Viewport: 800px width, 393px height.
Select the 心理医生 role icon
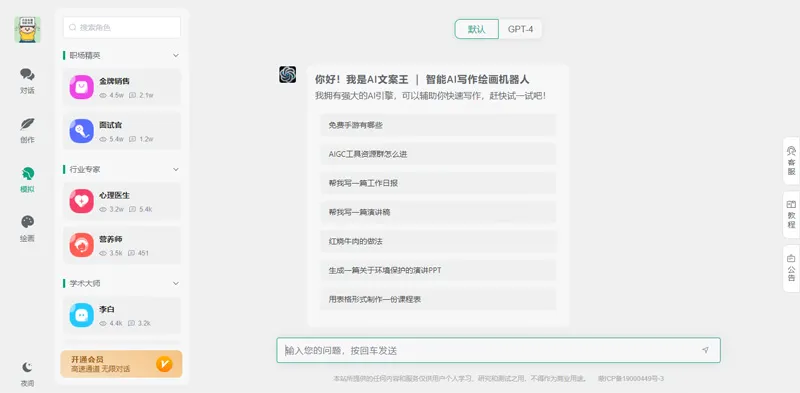[82, 201]
